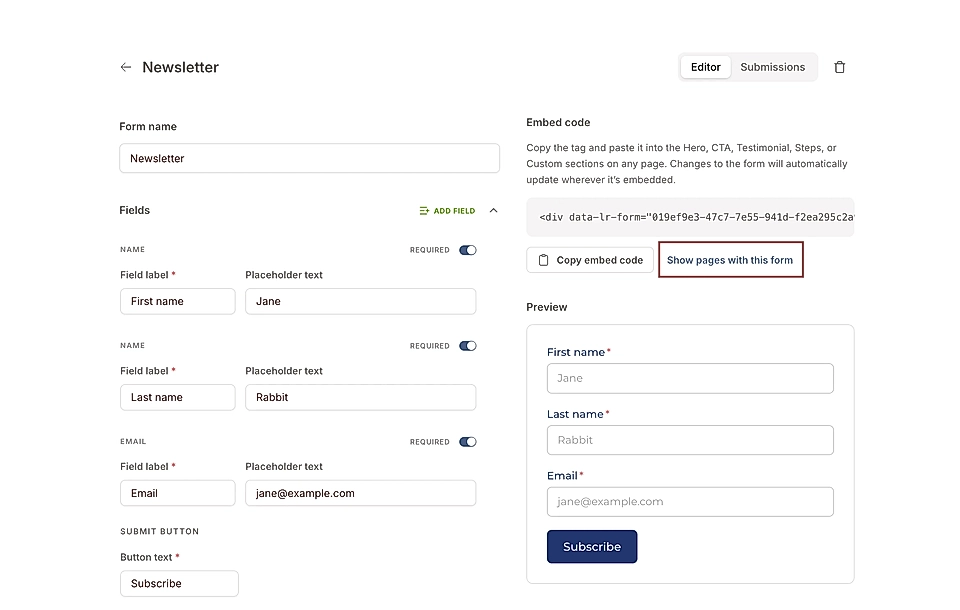Screen dimensions: 960x610
Task: Click the Preview heading
Action: [547, 307]
